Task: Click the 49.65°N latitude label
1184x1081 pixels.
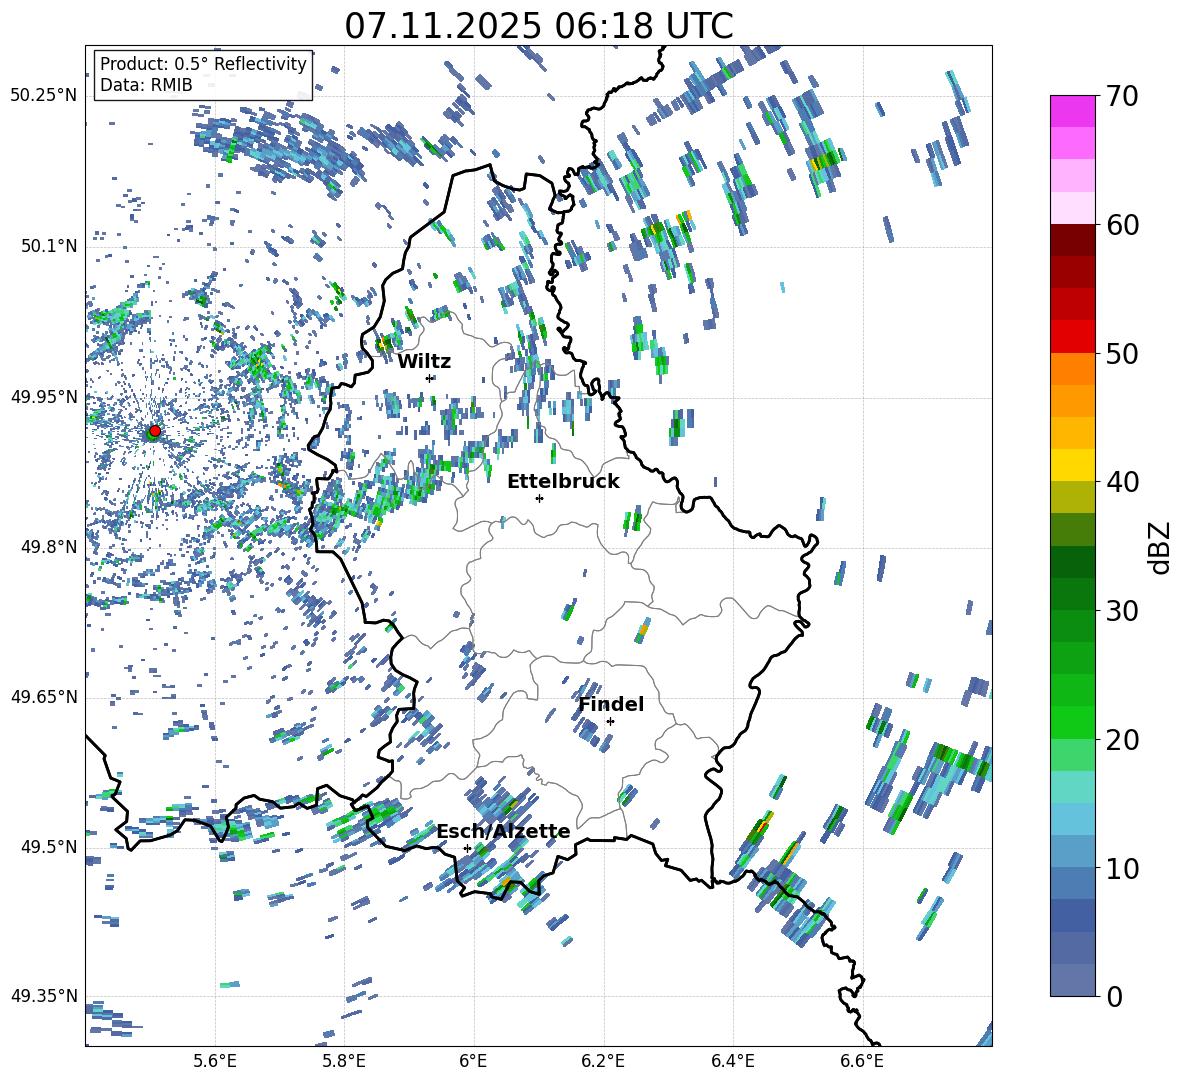Action: [x=44, y=697]
